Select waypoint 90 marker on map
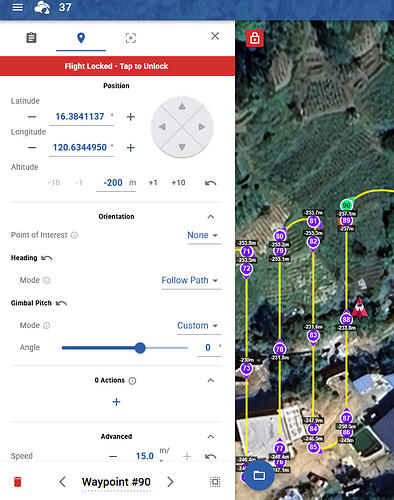This screenshot has height=500, width=394. coord(346,205)
